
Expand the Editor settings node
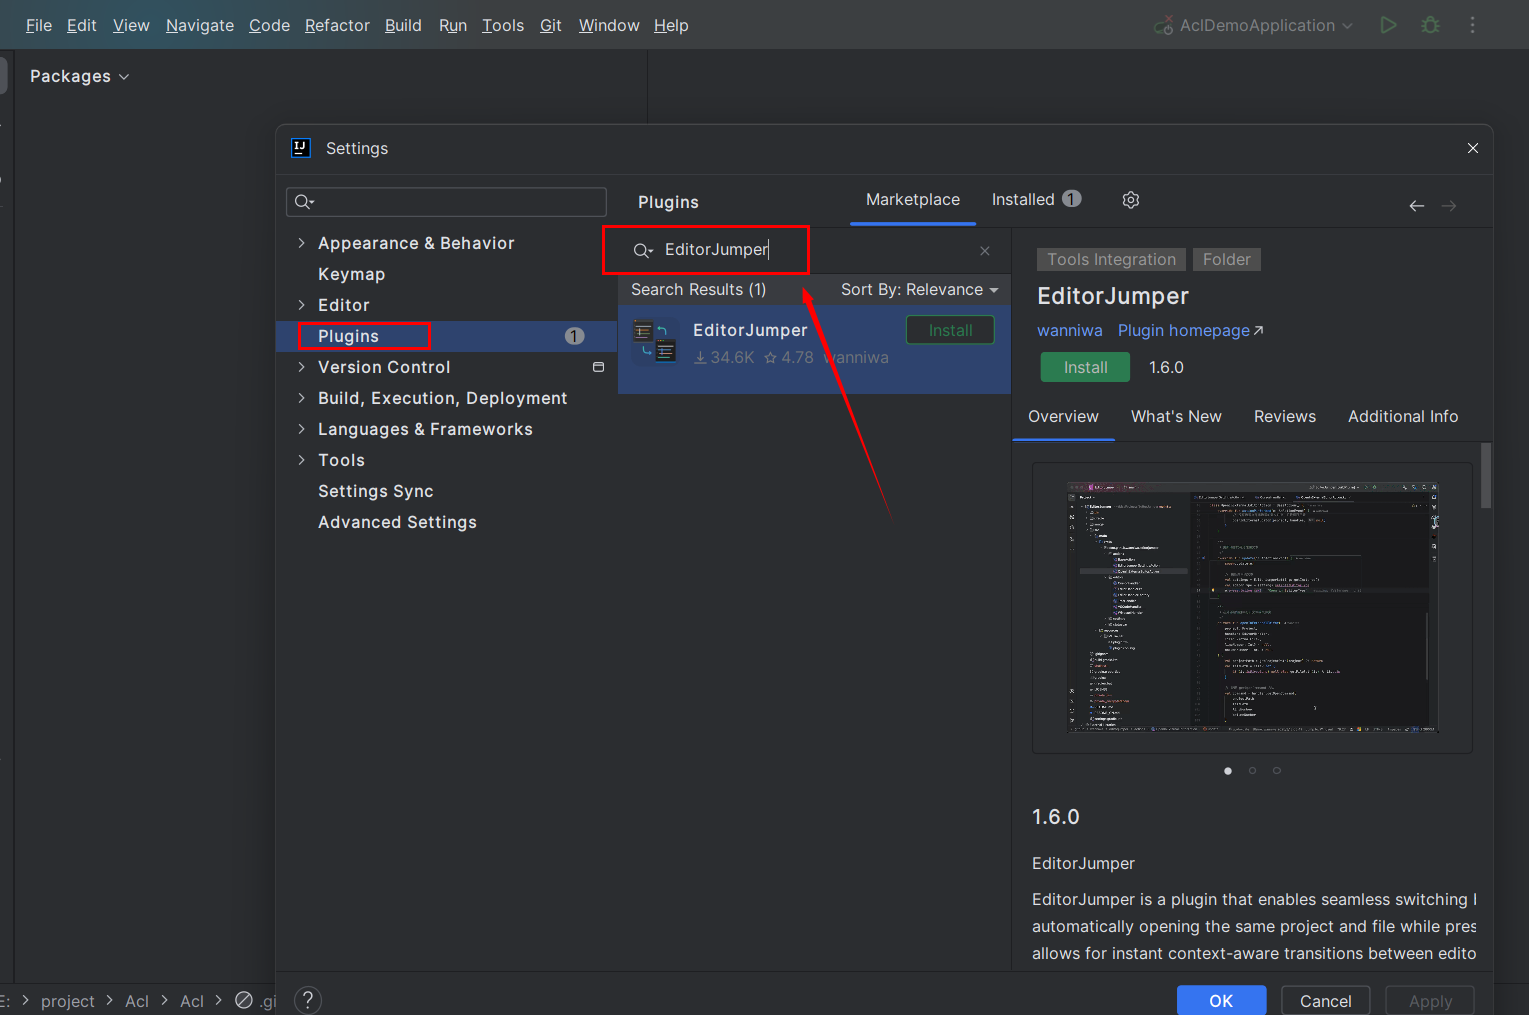click(301, 305)
